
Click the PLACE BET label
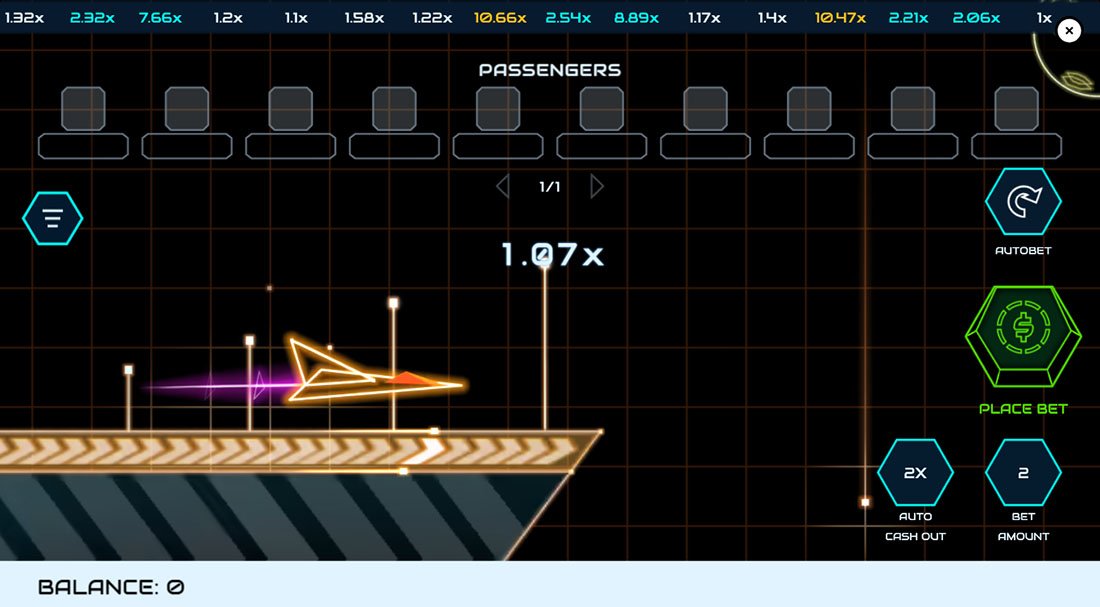pyautogui.click(x=1023, y=409)
